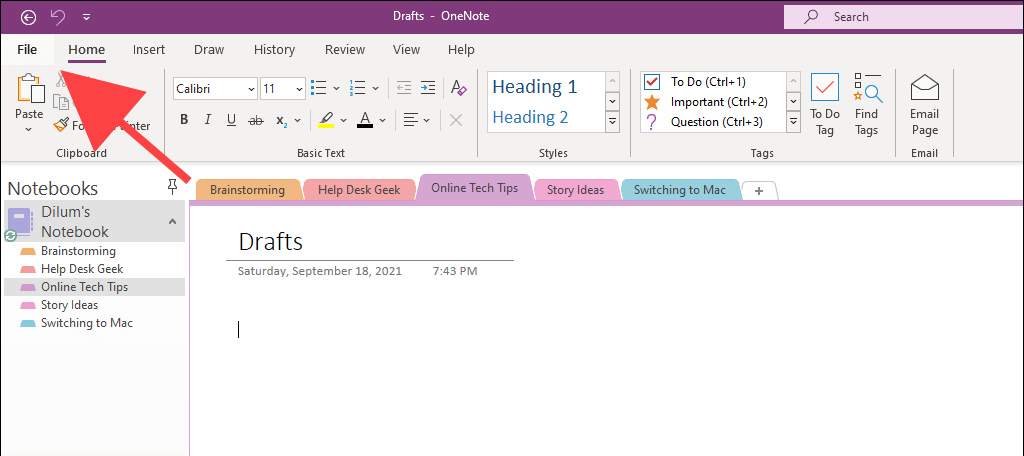Switch to the Draw ribbon tab
The height and width of the screenshot is (456, 1024).
point(209,50)
